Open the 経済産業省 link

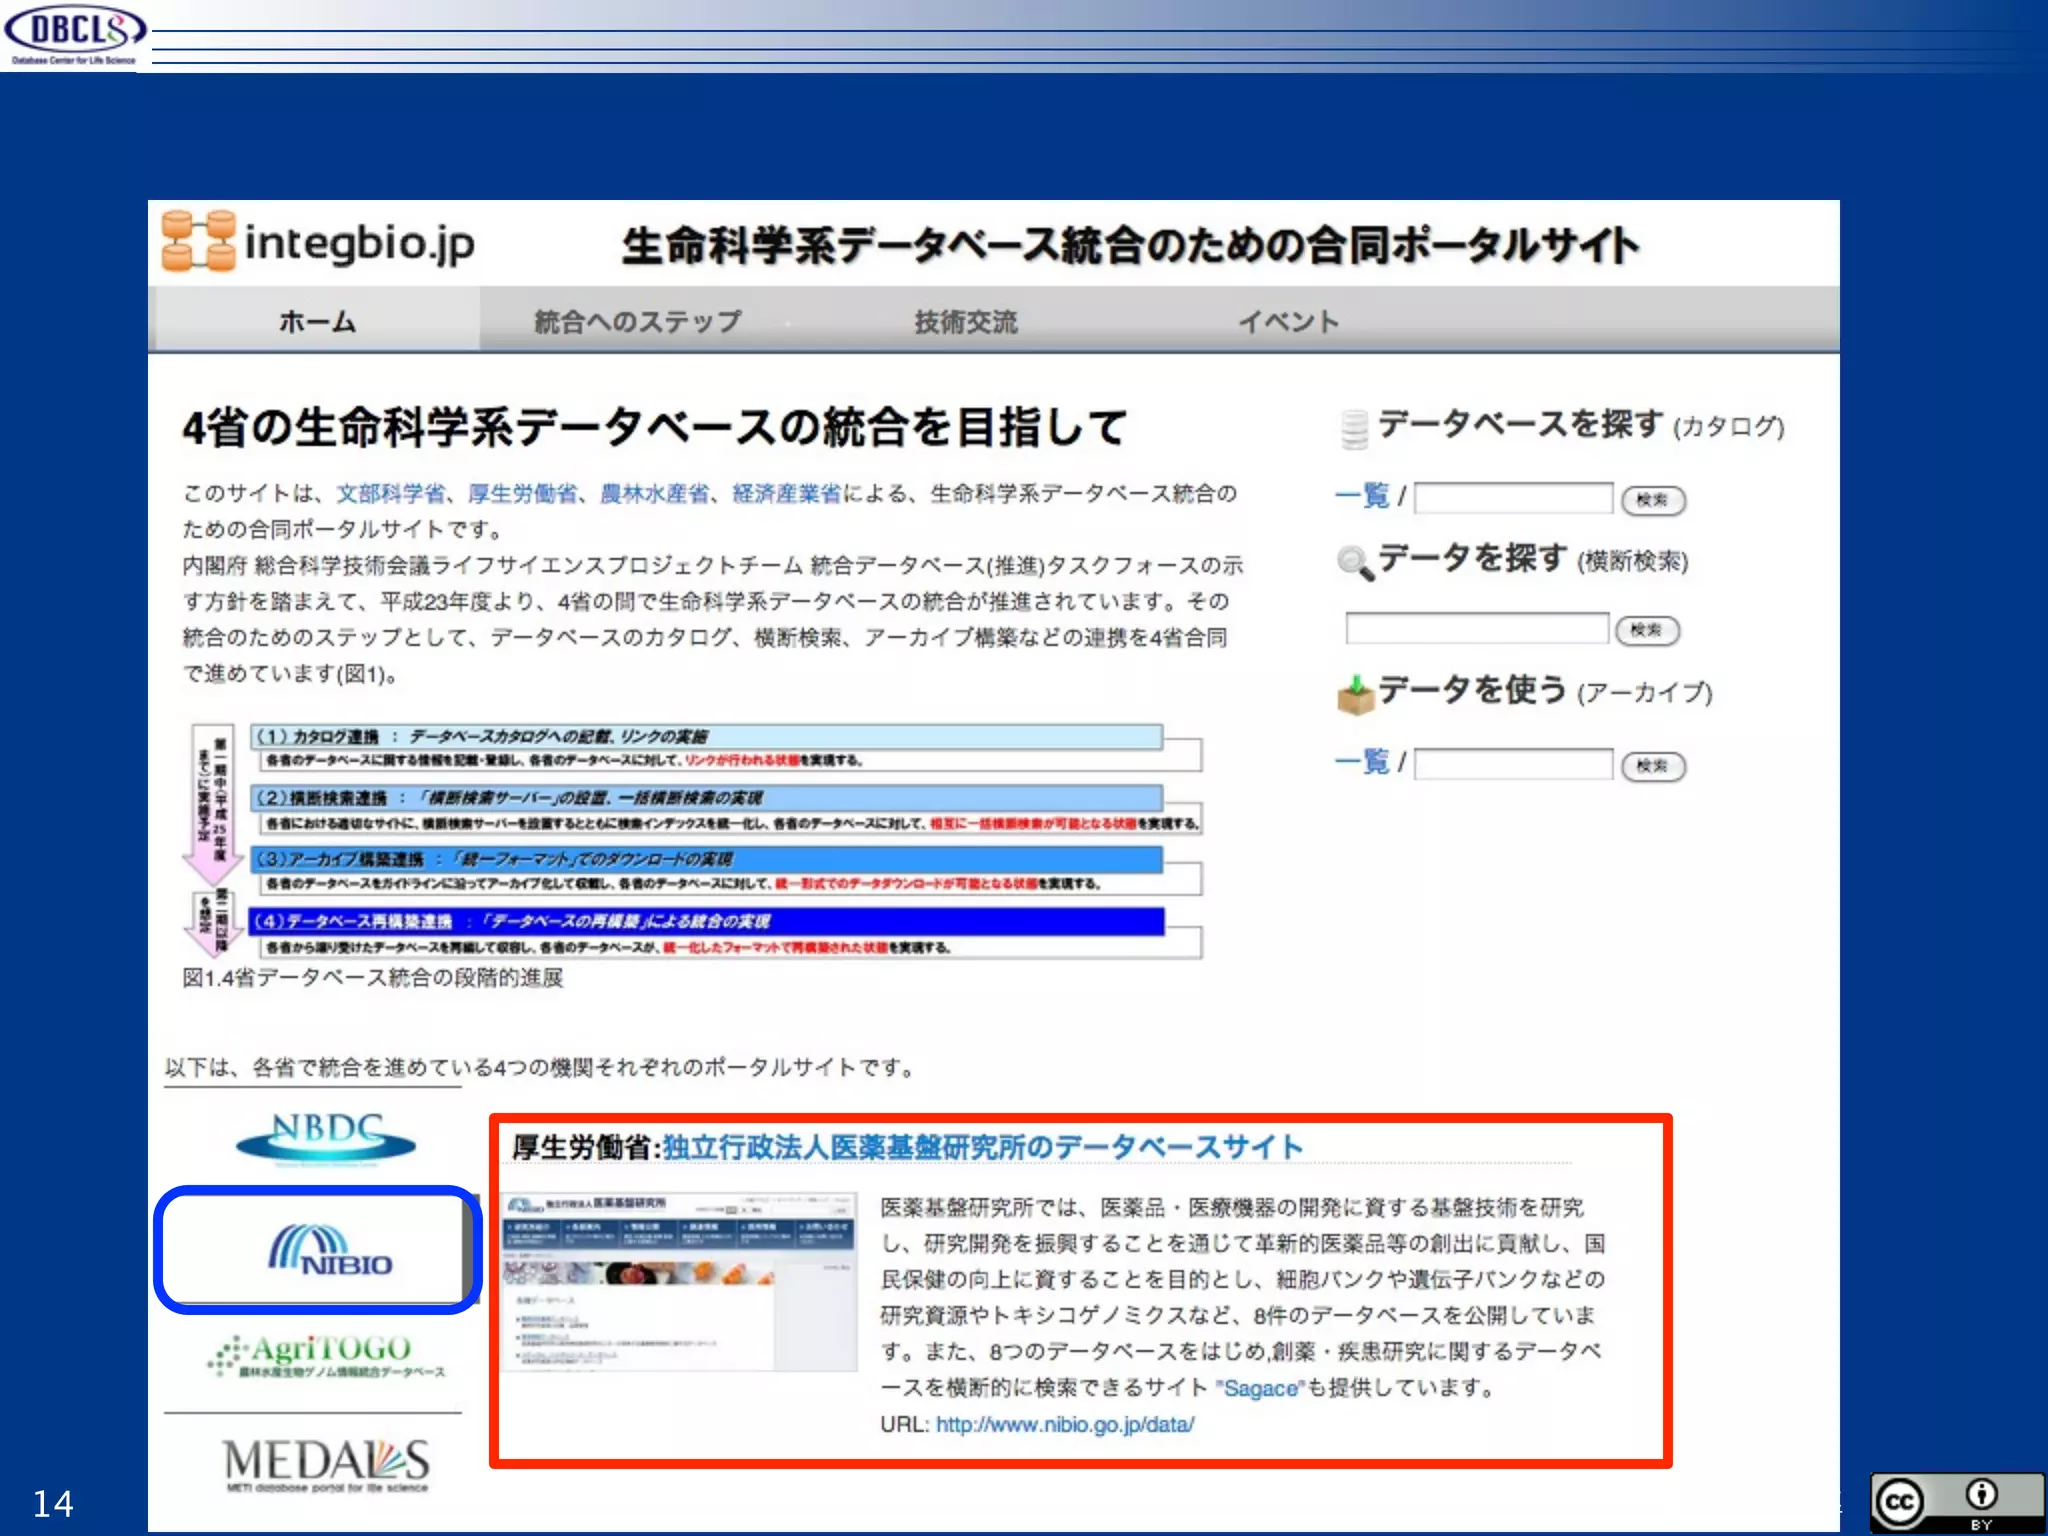pyautogui.click(x=787, y=493)
